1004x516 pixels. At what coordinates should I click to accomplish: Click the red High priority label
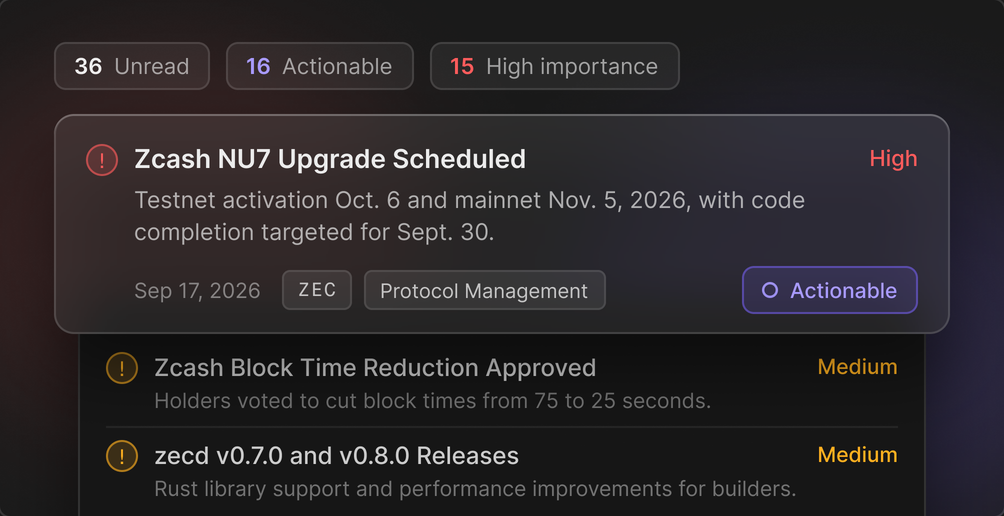pyautogui.click(x=893, y=158)
